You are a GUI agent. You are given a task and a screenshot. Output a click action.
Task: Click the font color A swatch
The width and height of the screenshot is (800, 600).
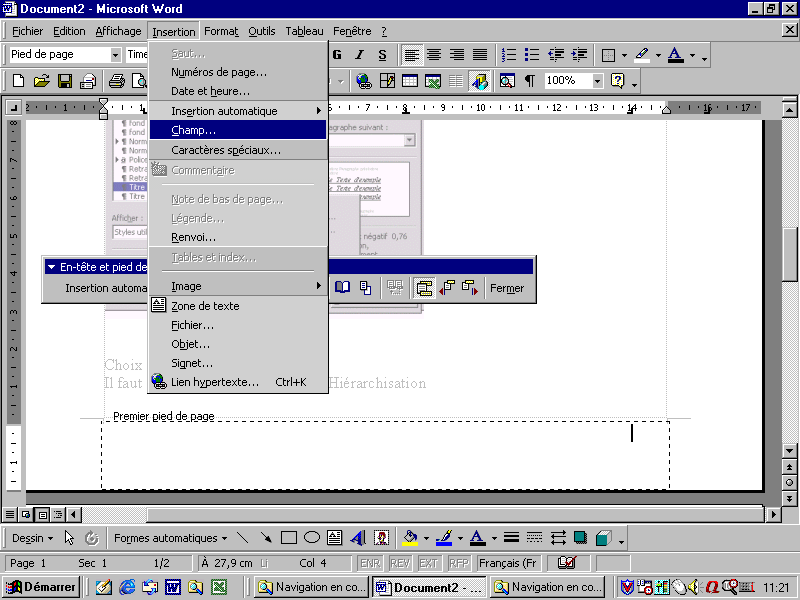click(676, 55)
